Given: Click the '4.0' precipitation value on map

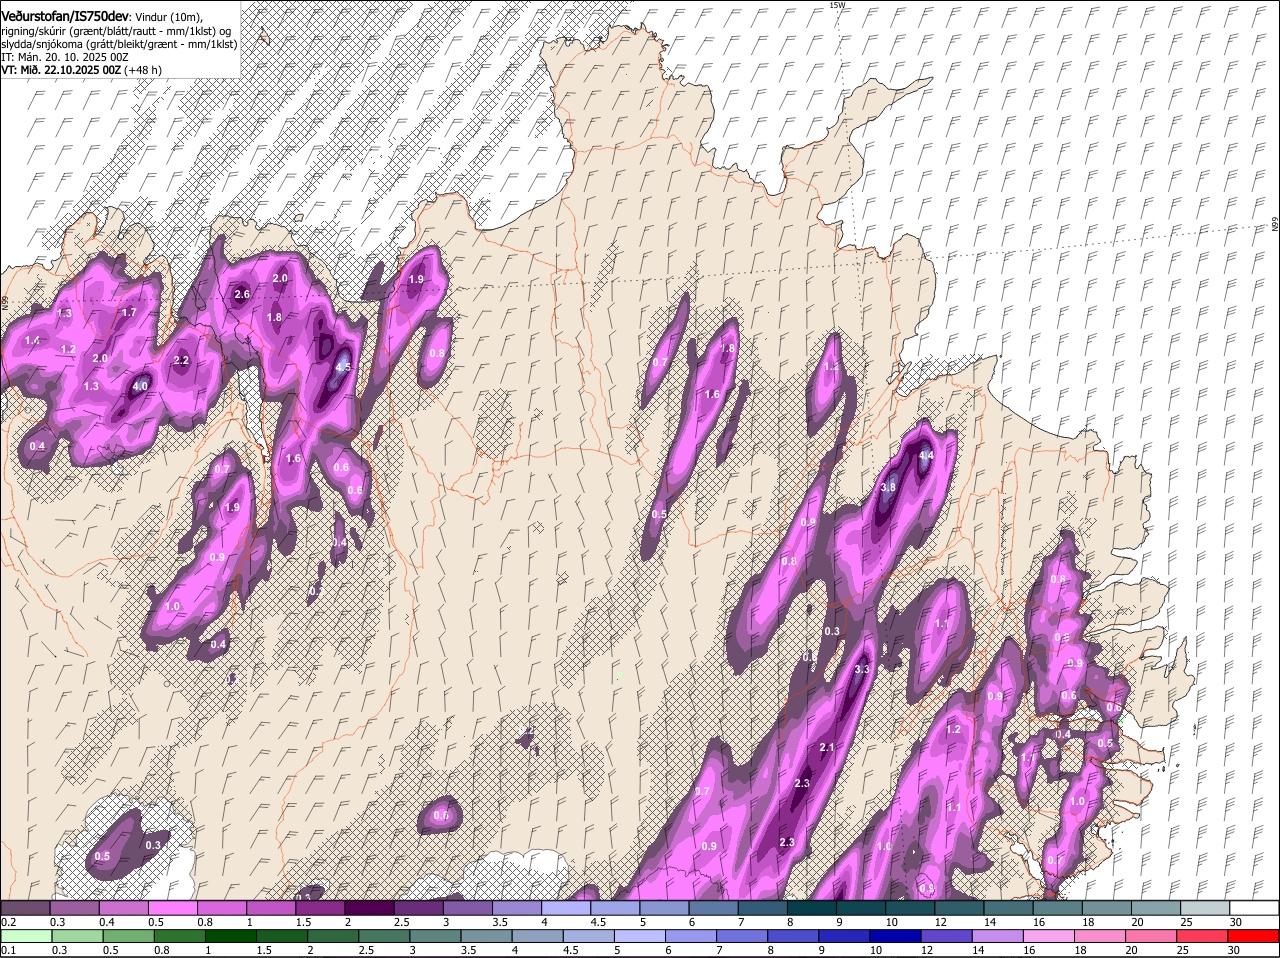Looking at the screenshot, I should click(x=140, y=387).
